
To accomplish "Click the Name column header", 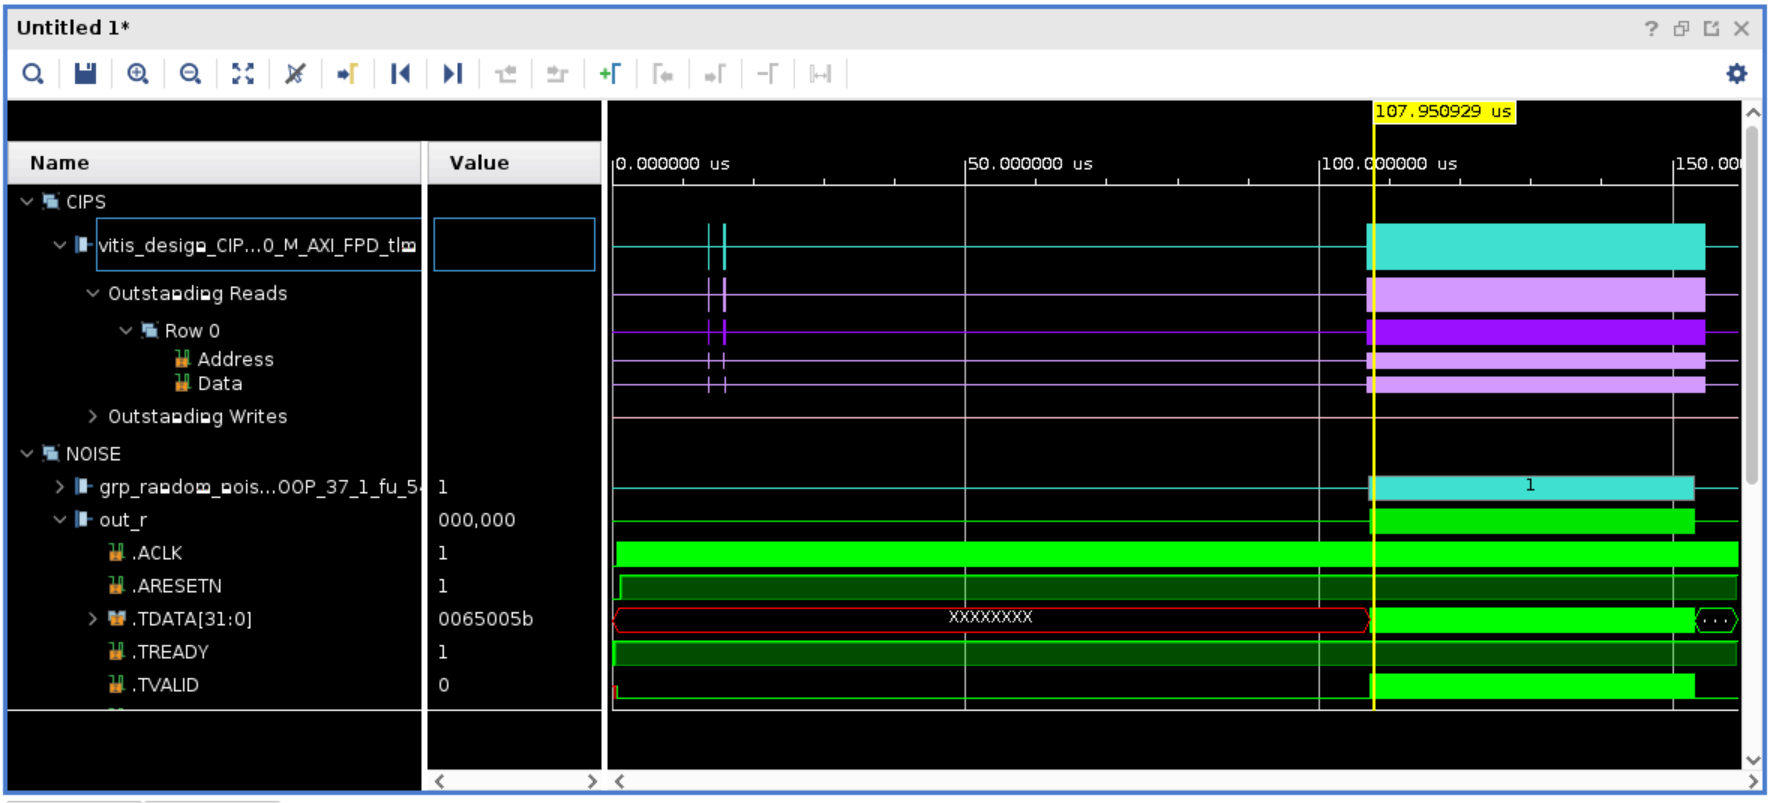I will (x=60, y=163).
